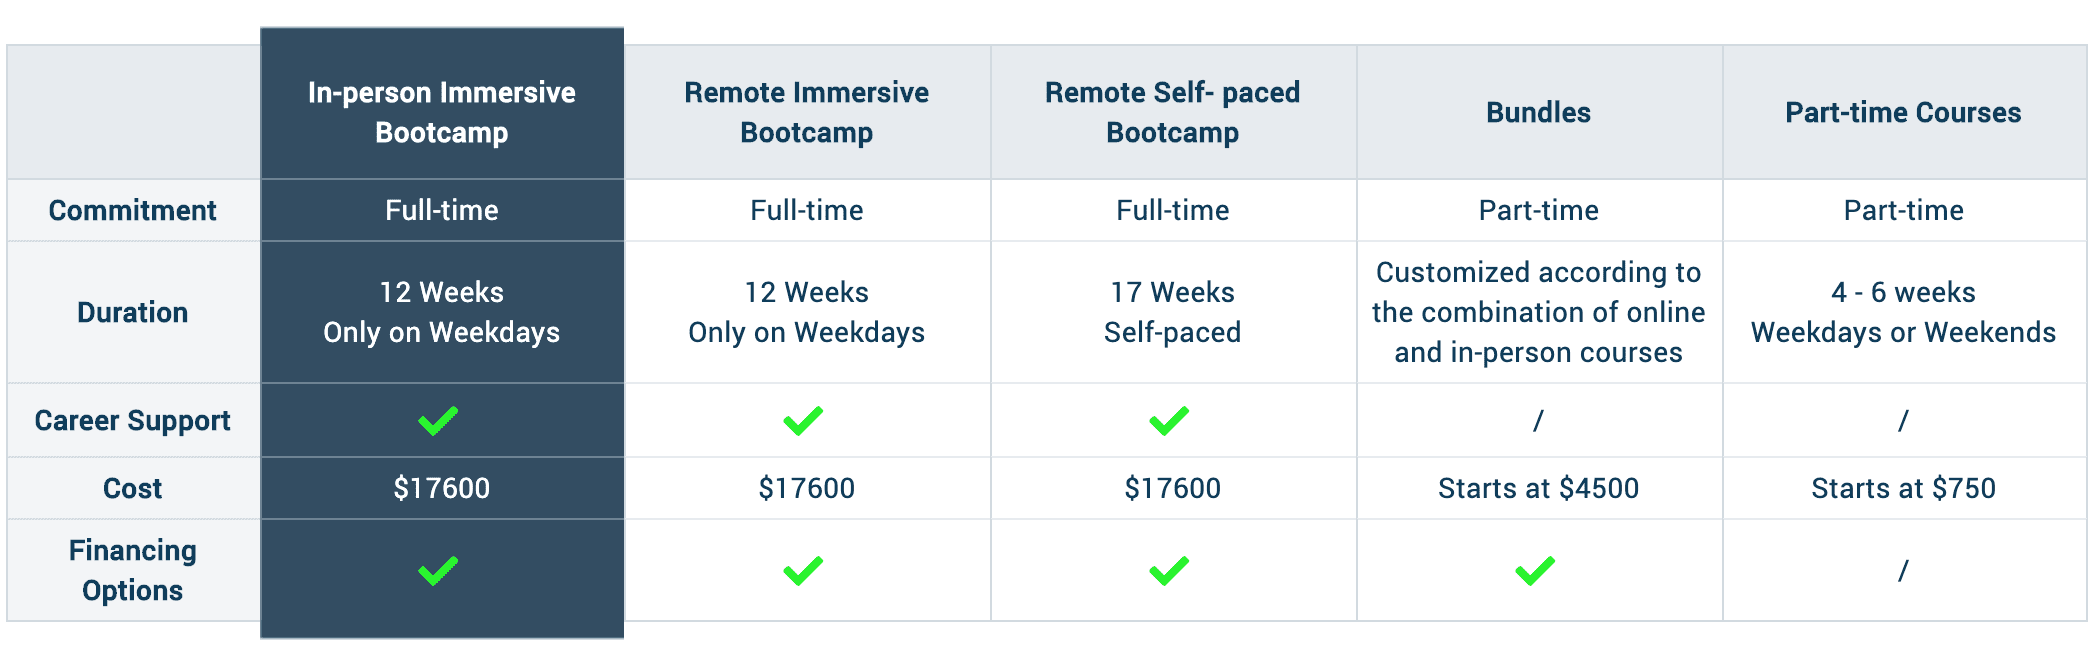Click the Commitment row label
The image size is (2096, 672).
pos(132,210)
